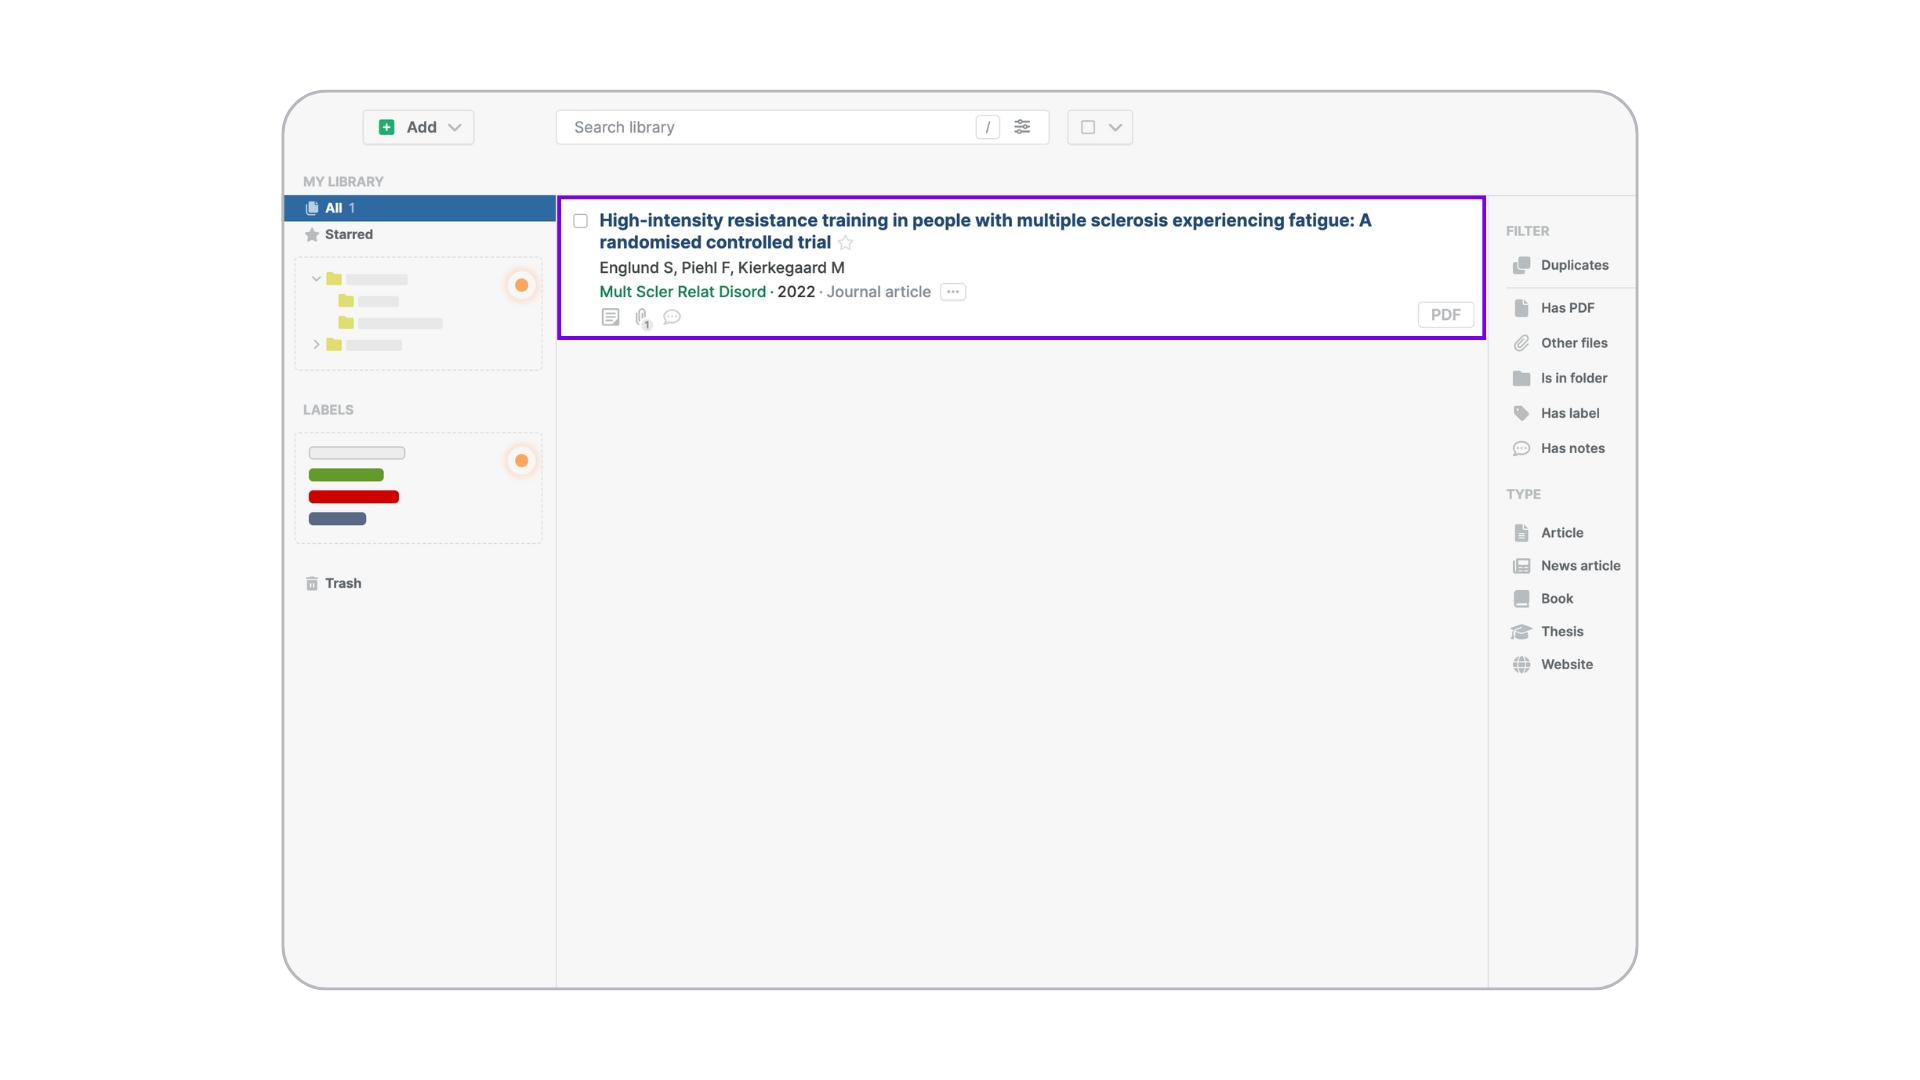
Task: Open the High-intensity resistance training article title
Action: click(x=985, y=231)
